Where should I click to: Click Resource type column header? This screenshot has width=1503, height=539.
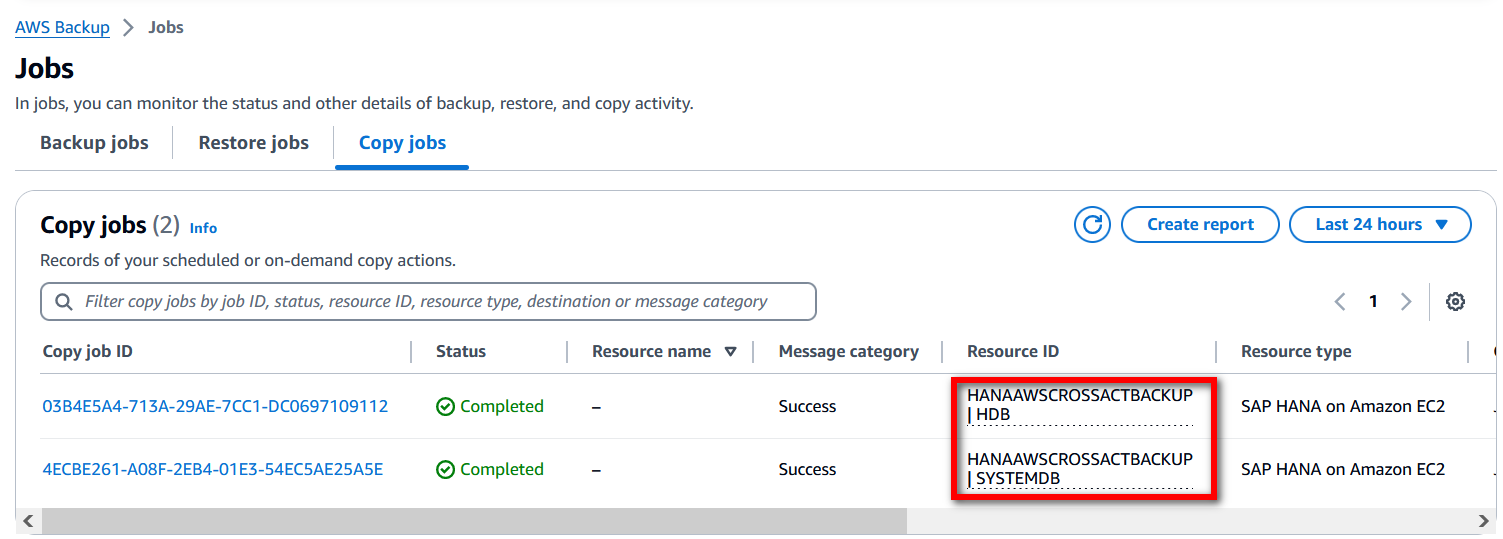1296,352
